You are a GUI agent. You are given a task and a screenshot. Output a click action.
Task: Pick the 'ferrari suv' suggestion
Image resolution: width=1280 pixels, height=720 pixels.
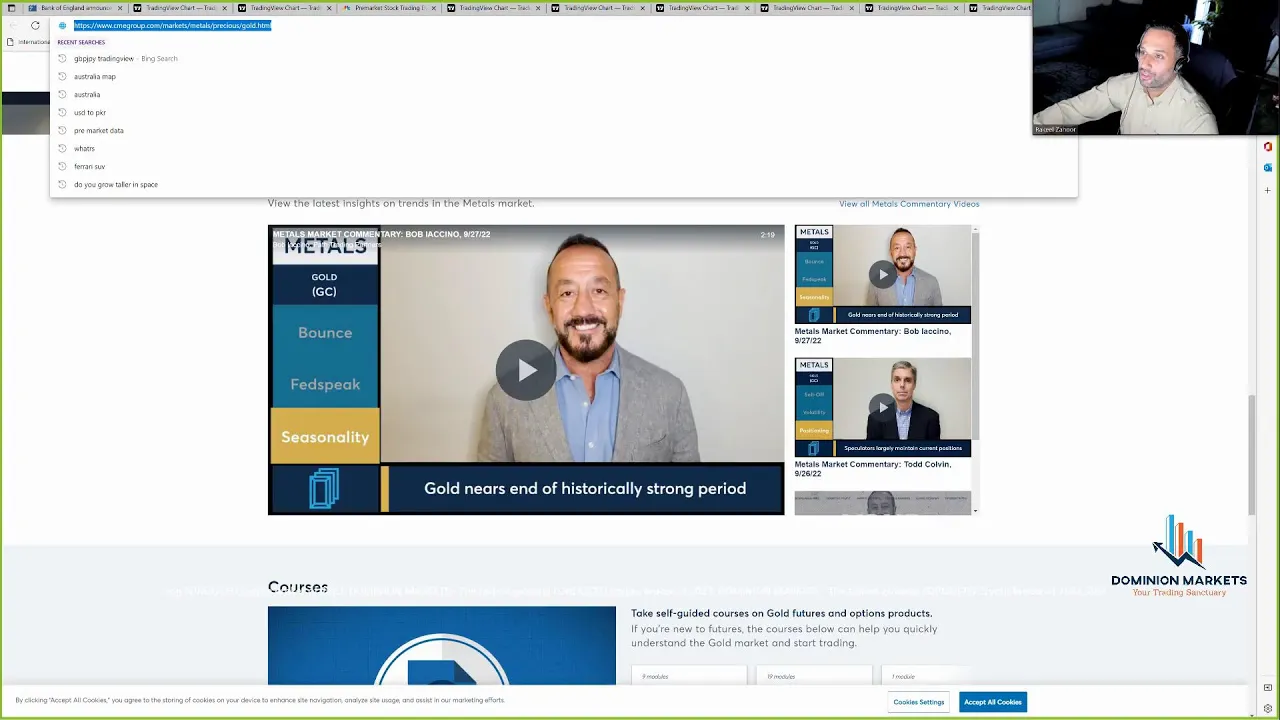click(563, 166)
